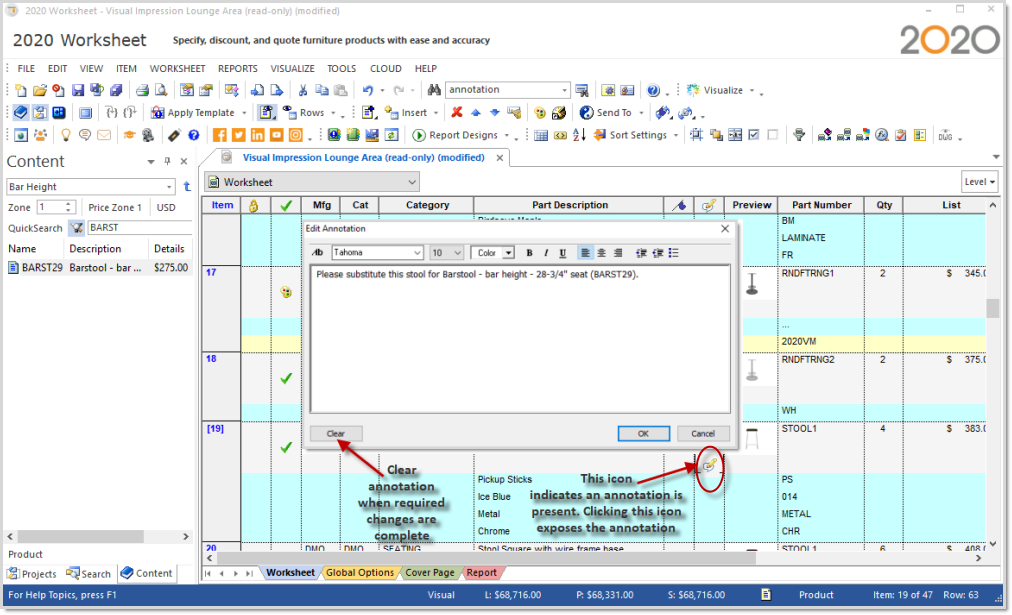Click the Print icon in toolbar
Image resolution: width=1012 pixels, height=615 pixels.
click(142, 90)
